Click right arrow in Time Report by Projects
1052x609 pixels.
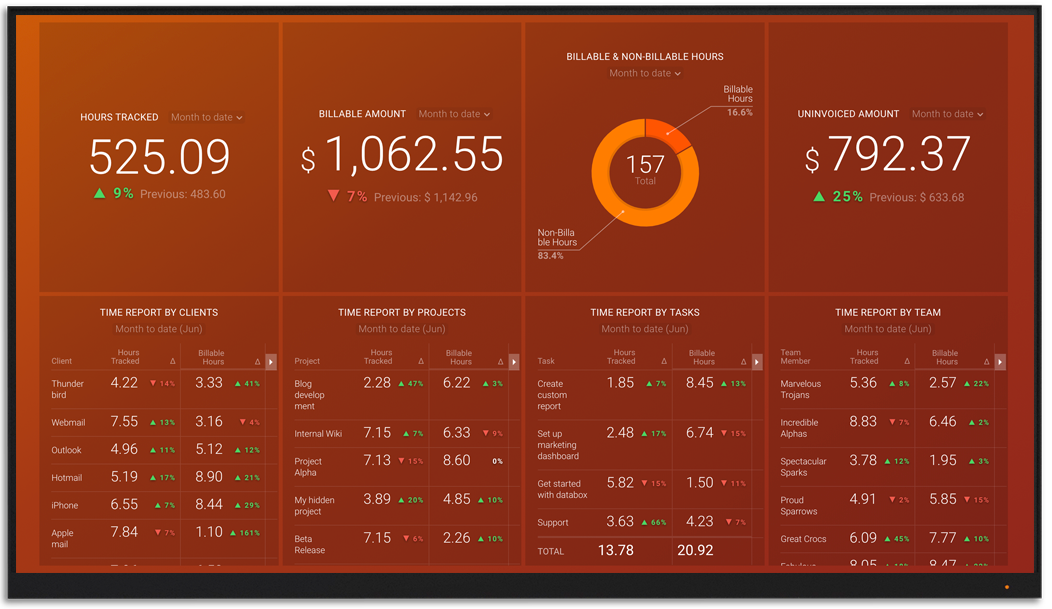[514, 362]
